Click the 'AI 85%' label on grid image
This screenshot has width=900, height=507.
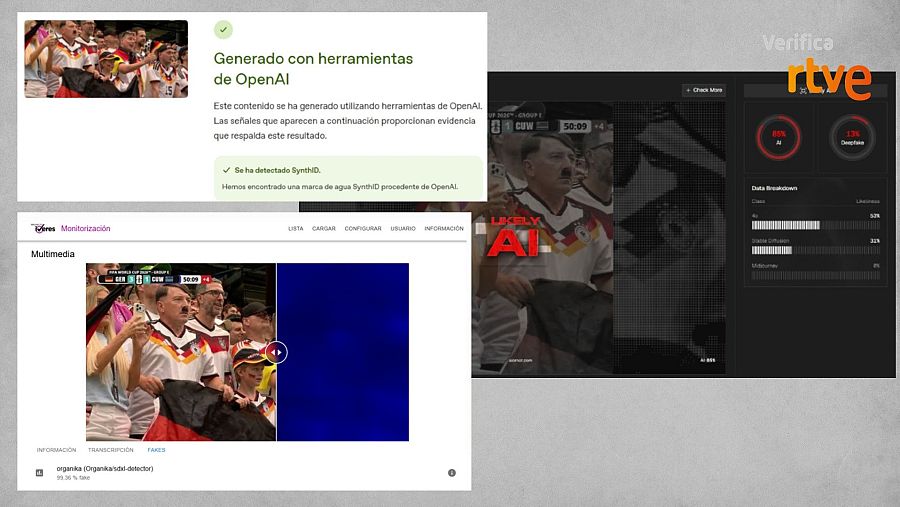[708, 360]
